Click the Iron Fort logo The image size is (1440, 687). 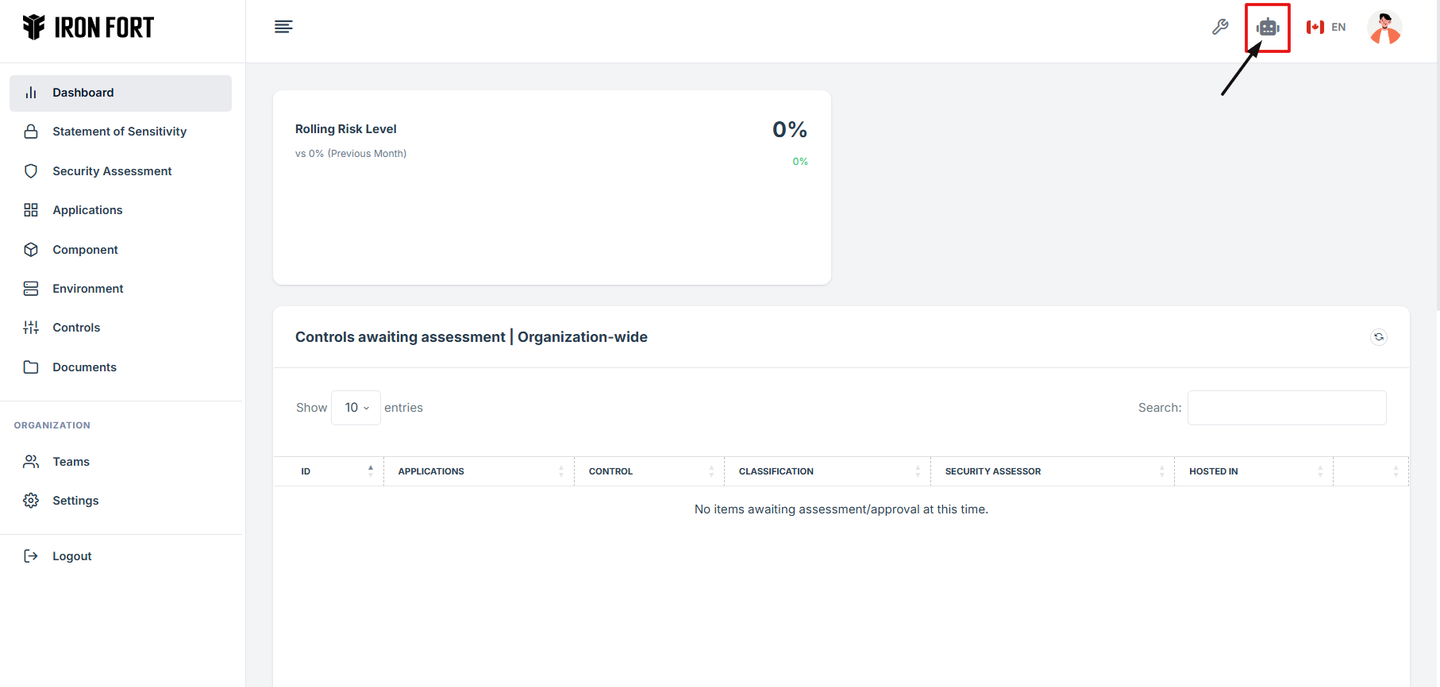pyautogui.click(x=88, y=28)
